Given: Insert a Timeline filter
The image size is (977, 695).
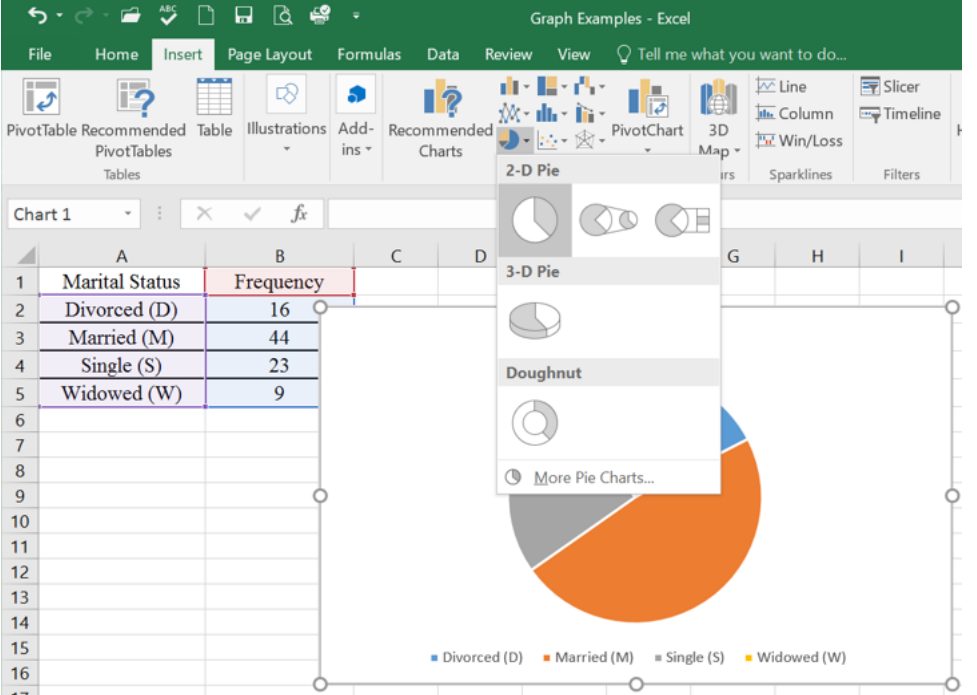Looking at the screenshot, I should pyautogui.click(x=900, y=113).
